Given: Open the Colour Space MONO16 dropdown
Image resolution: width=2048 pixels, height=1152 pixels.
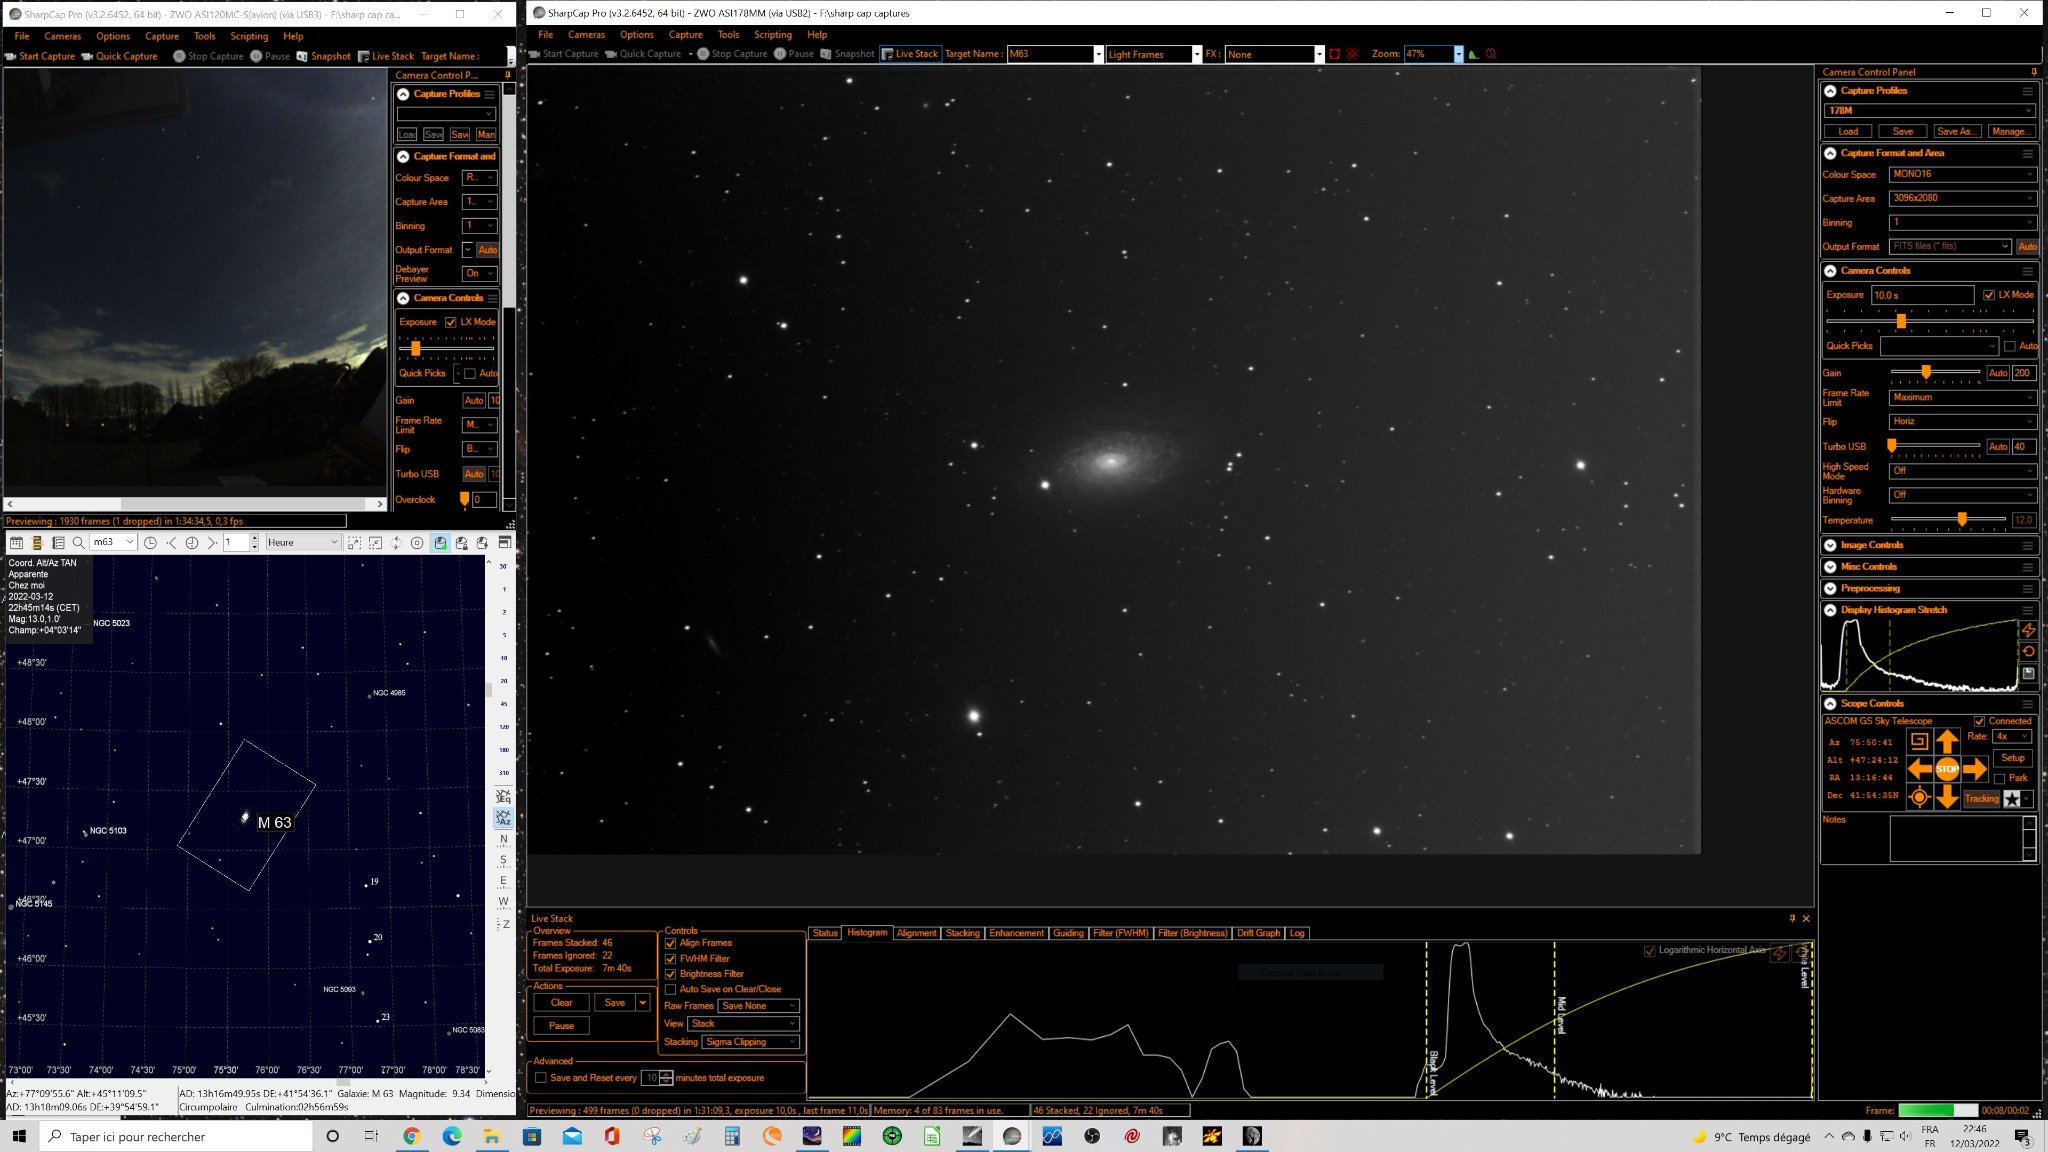Looking at the screenshot, I should [x=1962, y=174].
